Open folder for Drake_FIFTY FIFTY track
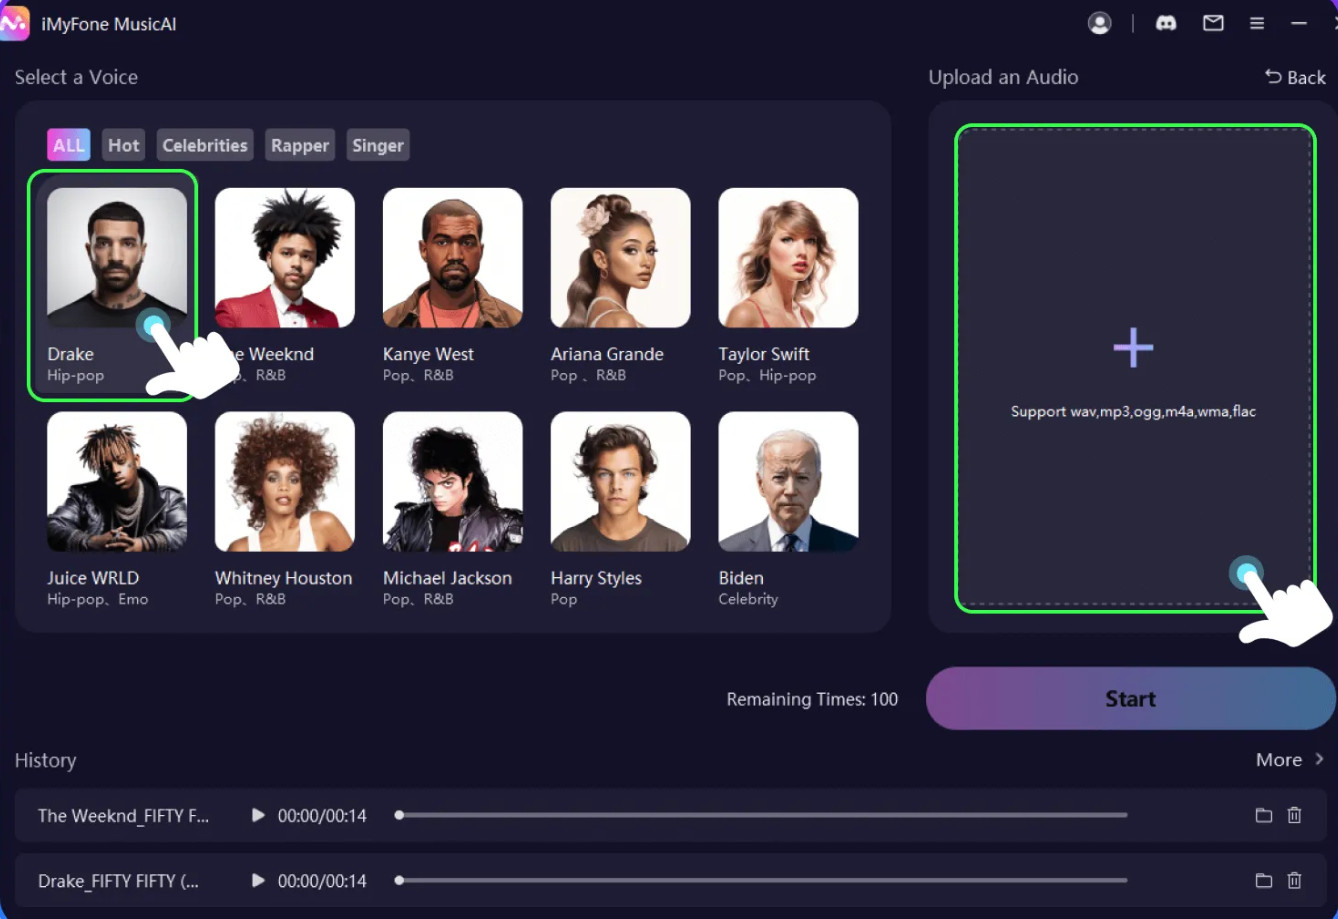This screenshot has height=919, width=1338. pos(1264,881)
